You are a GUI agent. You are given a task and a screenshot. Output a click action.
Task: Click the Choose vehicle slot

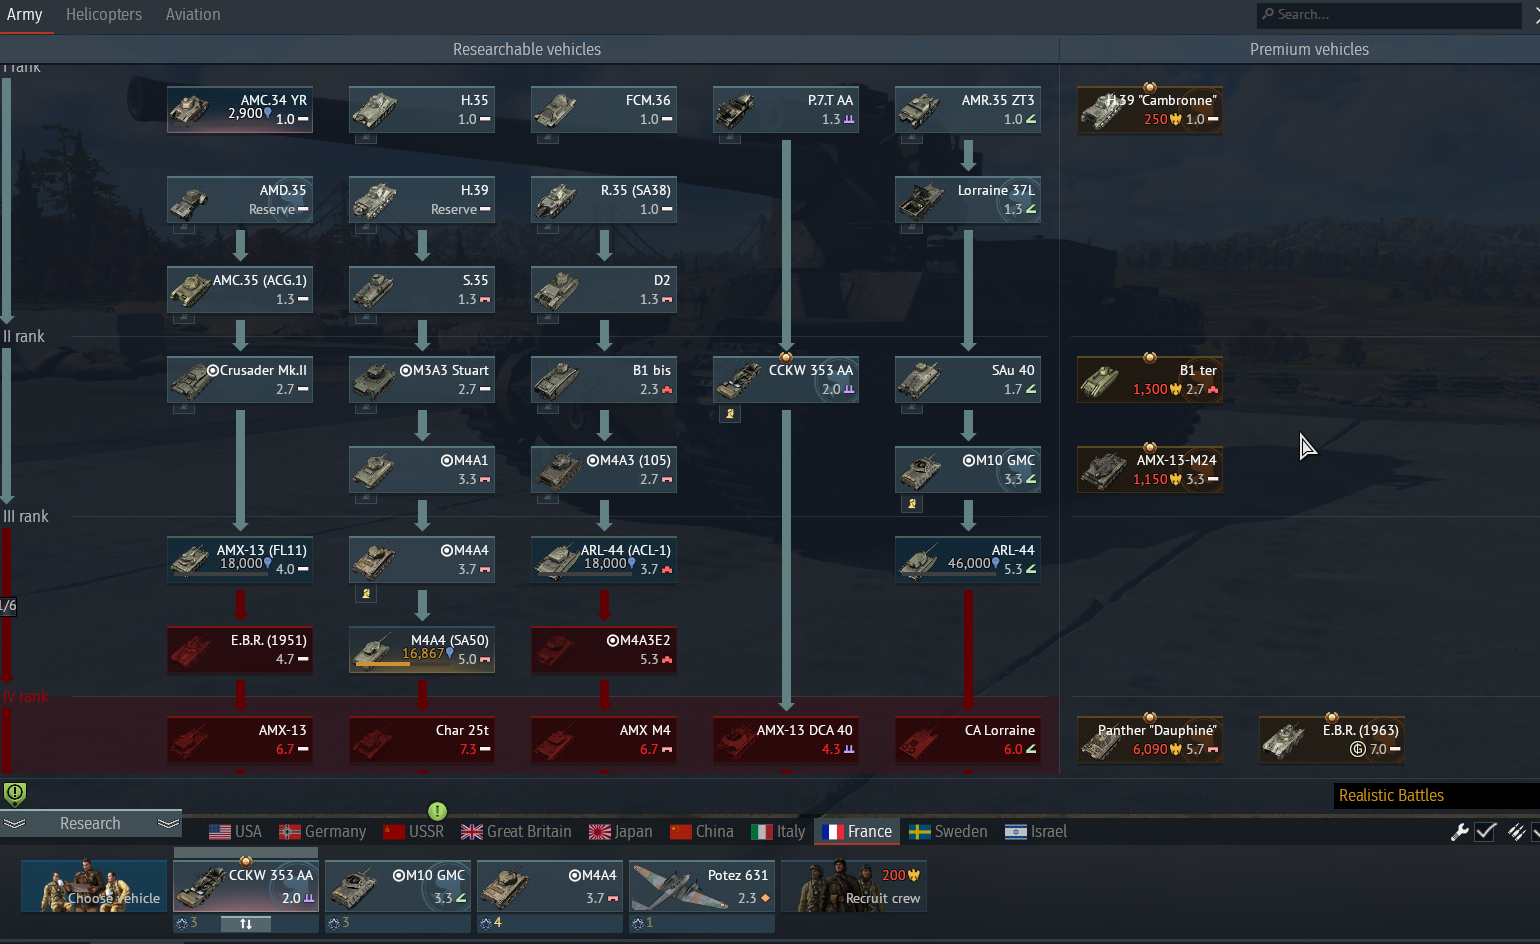[x=95, y=886]
